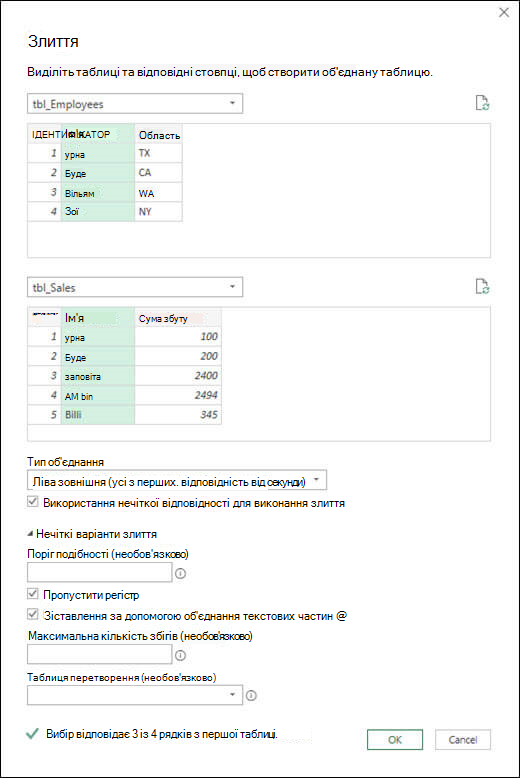Open the tbl_Sales table dropdown
This screenshot has width=520, height=778.
(135, 287)
